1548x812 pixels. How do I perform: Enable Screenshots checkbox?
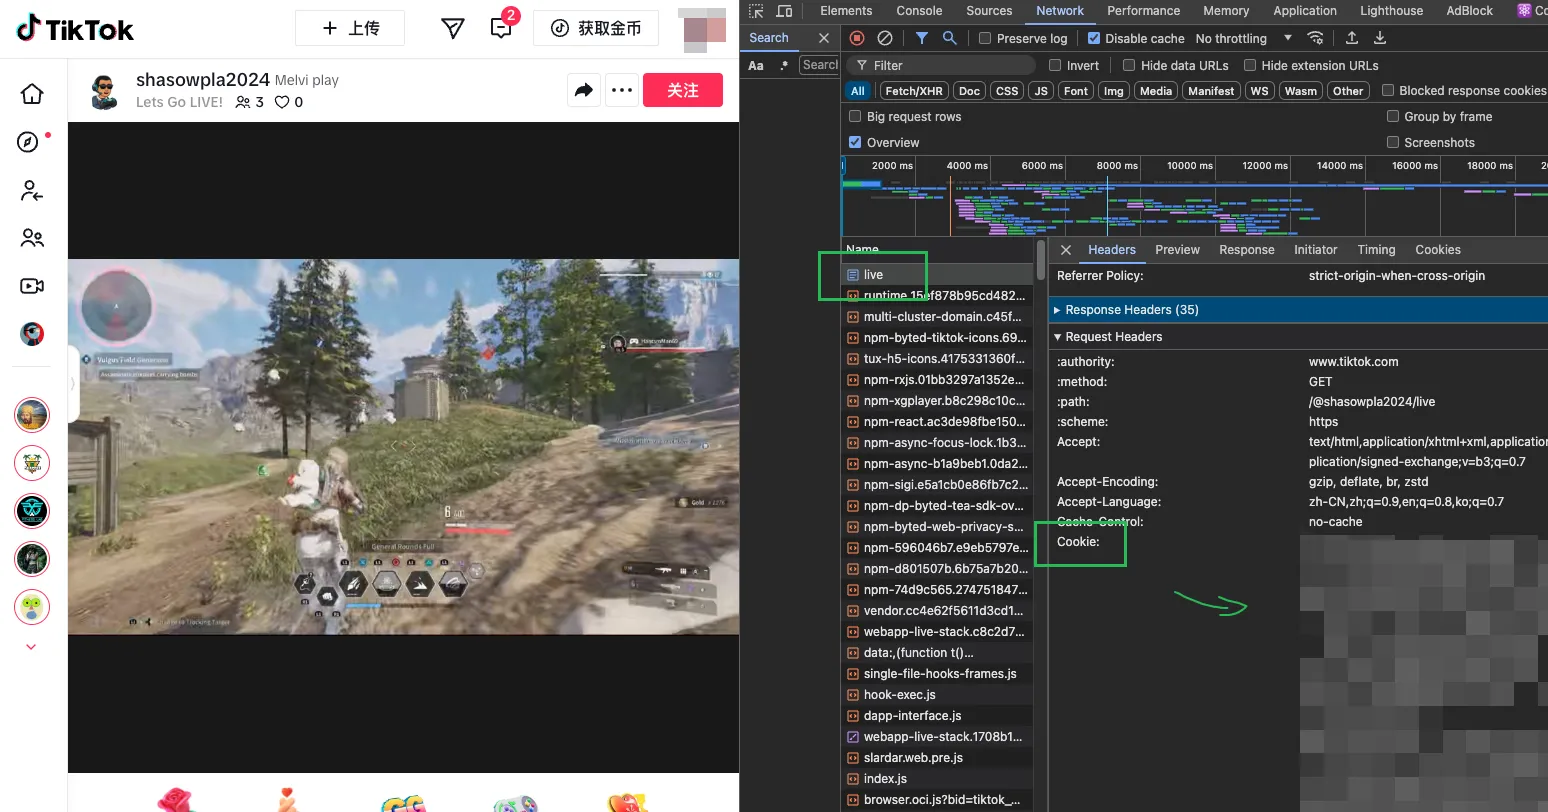coord(1393,142)
